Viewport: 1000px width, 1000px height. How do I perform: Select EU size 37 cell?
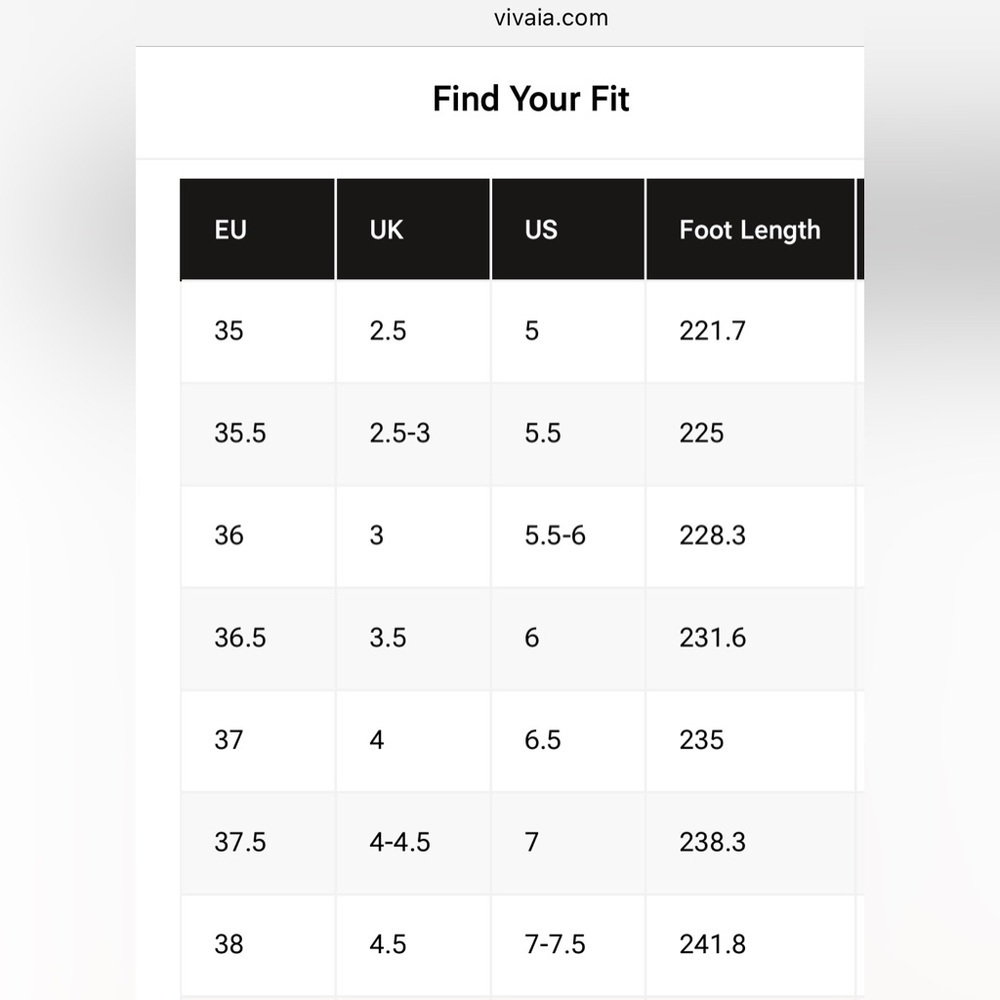click(258, 740)
